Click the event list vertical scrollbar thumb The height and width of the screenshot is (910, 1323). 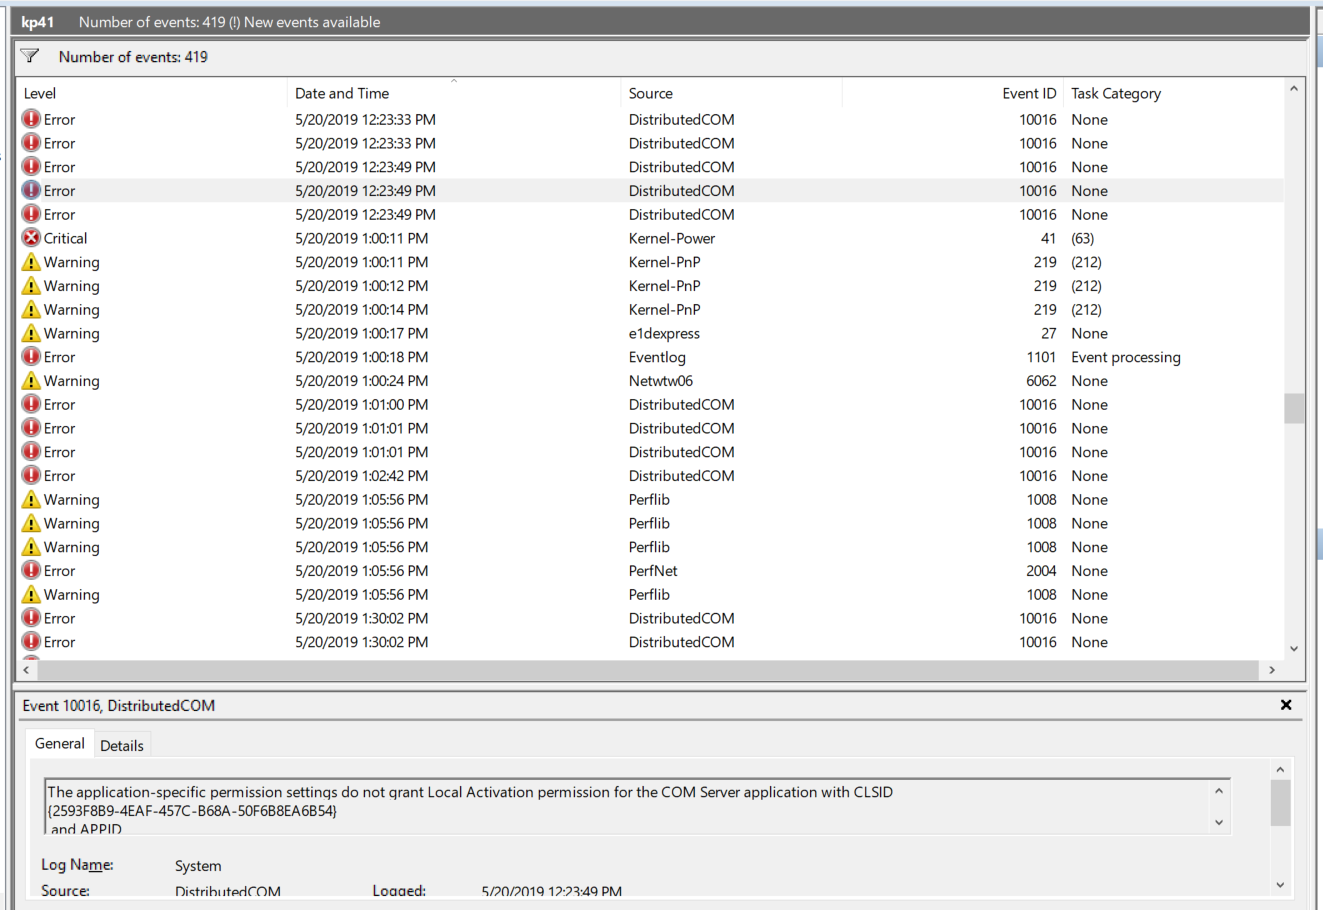coord(1294,408)
